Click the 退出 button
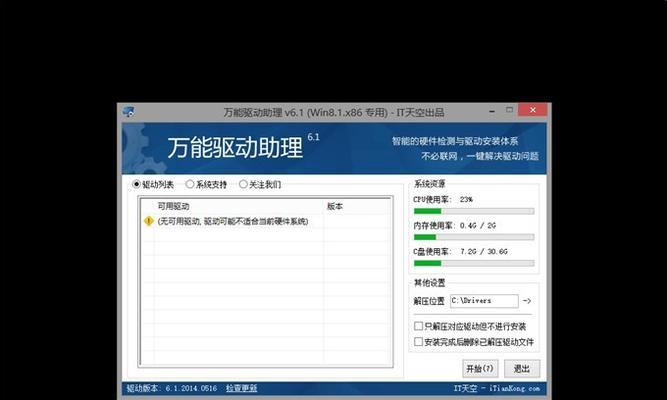Viewport: 667px width, 400px height. [522, 369]
